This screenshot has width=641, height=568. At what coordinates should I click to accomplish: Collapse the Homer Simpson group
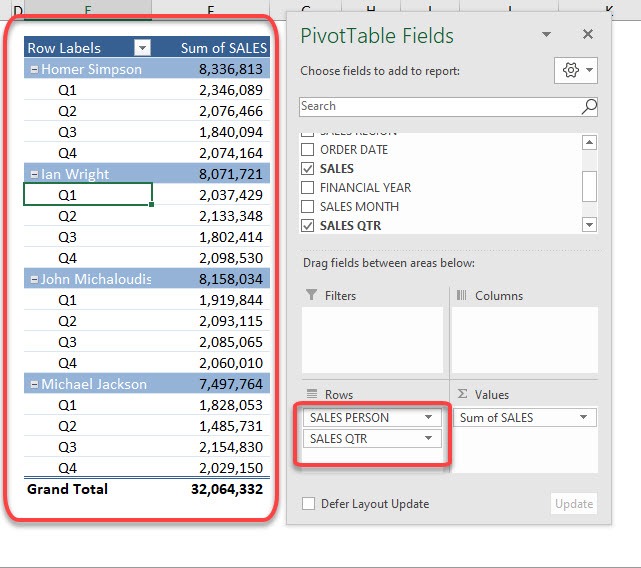point(34,70)
